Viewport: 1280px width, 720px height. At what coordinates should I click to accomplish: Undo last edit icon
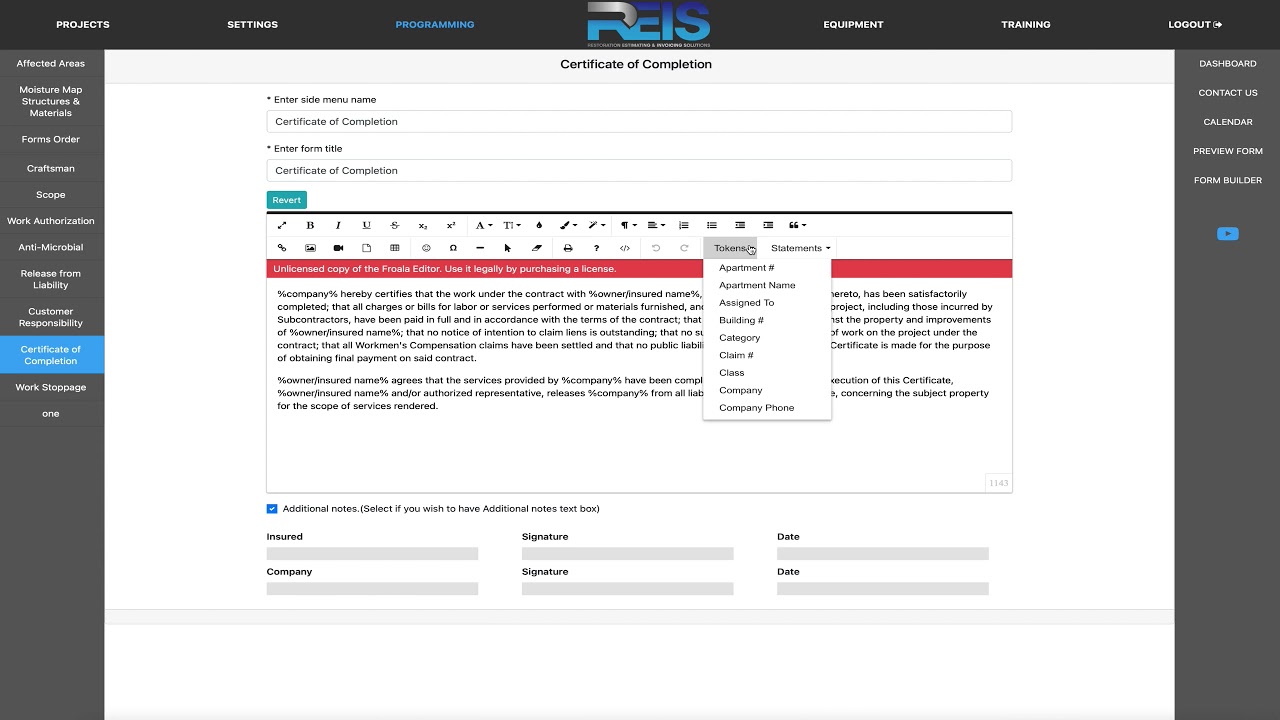tap(656, 248)
